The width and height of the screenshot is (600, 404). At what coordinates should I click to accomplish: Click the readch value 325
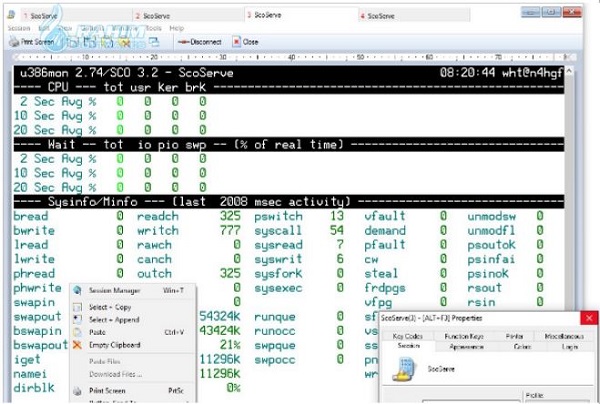pyautogui.click(x=230, y=216)
